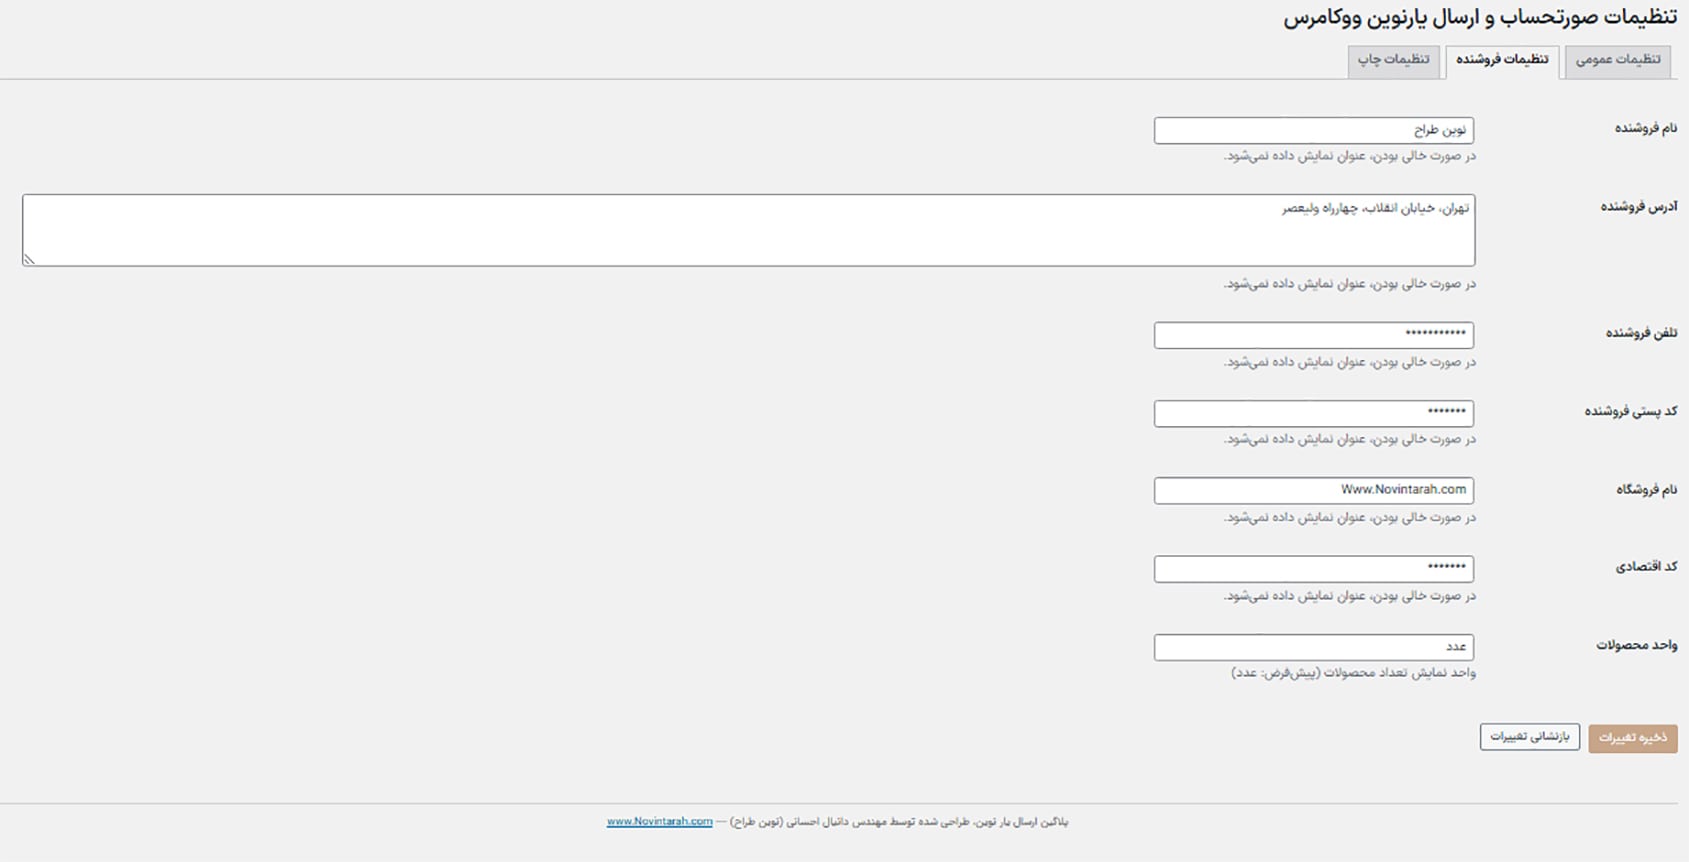Click the نام فروشگاه label
The image size is (1689, 862).
1646,489
